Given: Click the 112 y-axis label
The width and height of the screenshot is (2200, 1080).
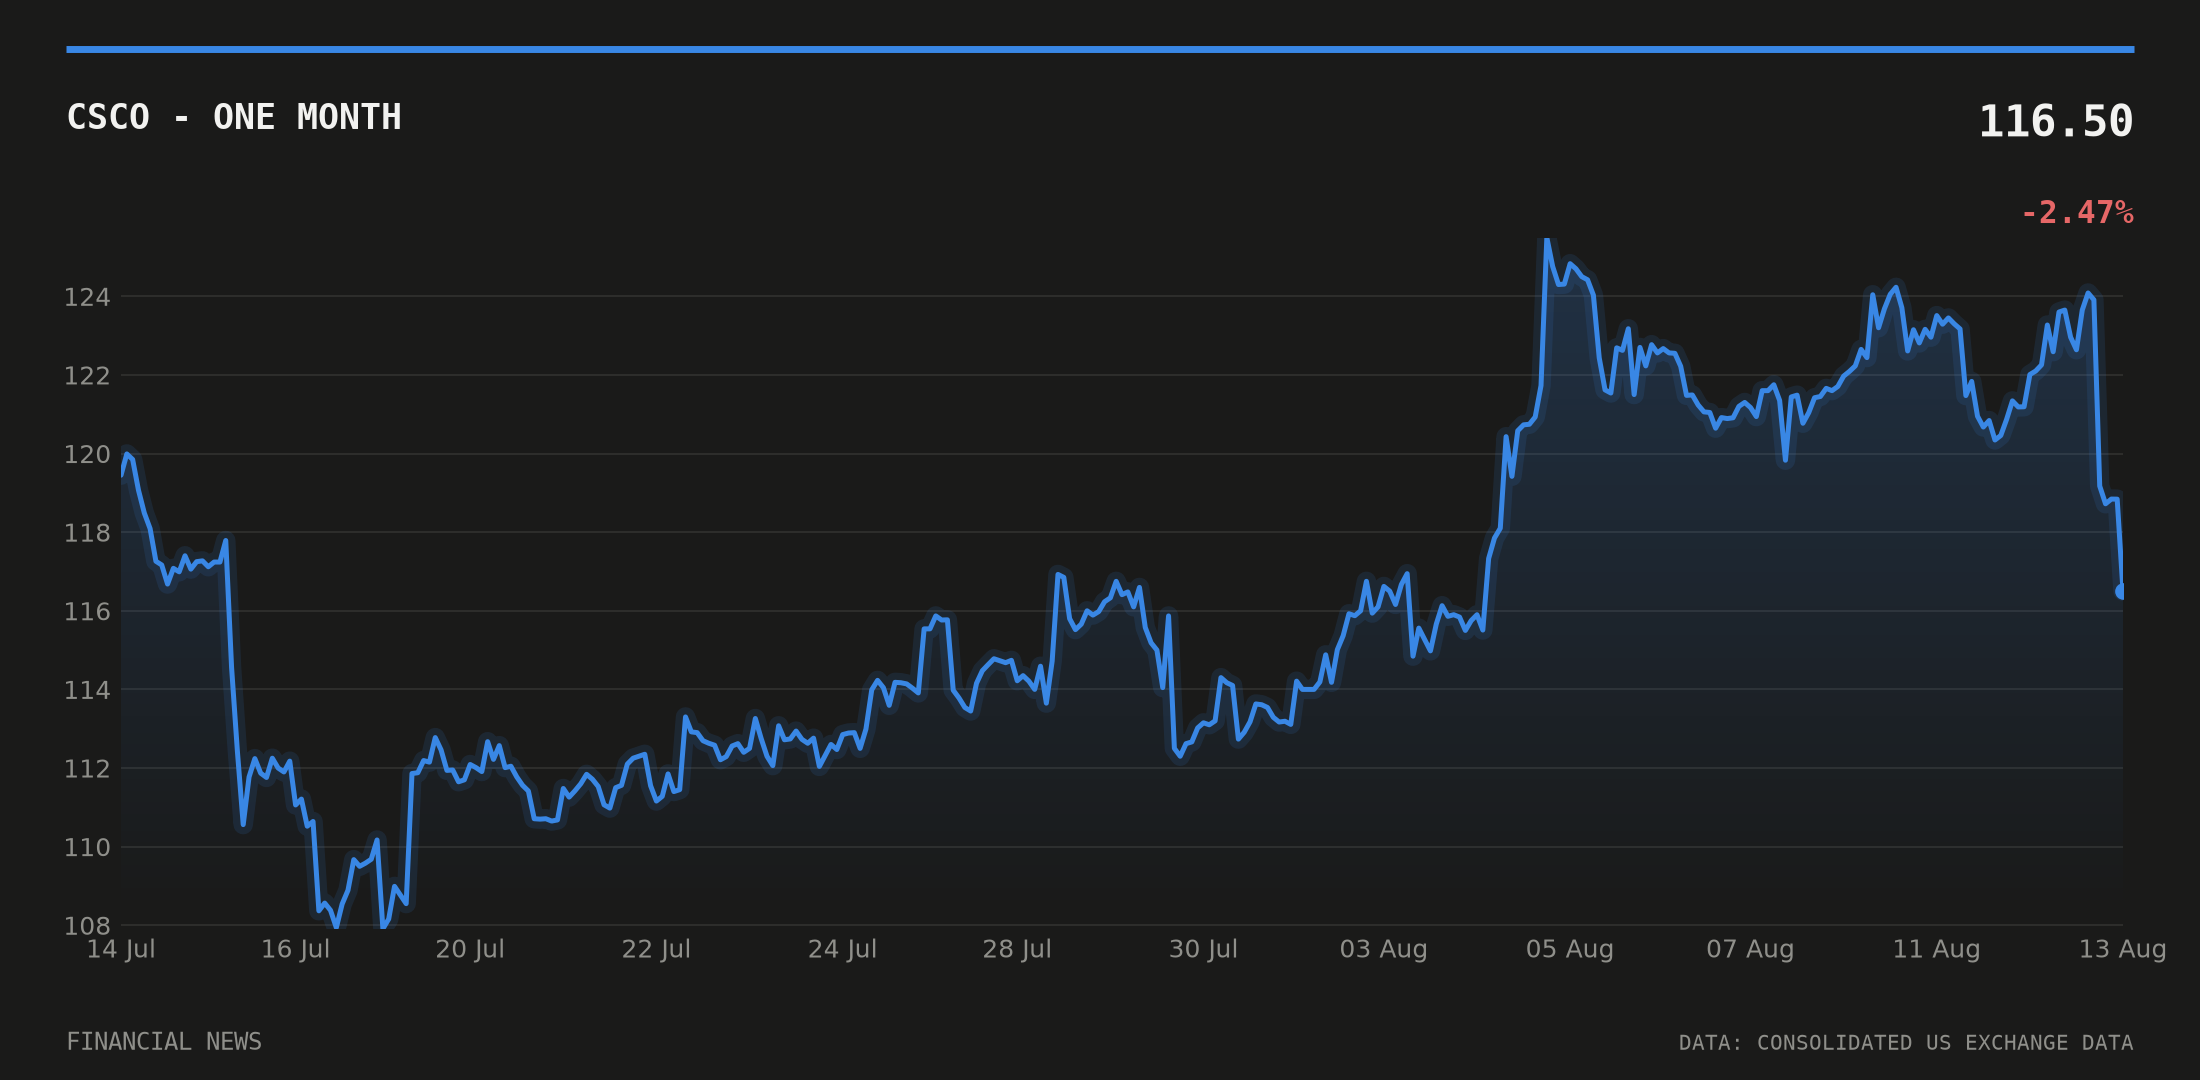Looking at the screenshot, I should (x=87, y=769).
